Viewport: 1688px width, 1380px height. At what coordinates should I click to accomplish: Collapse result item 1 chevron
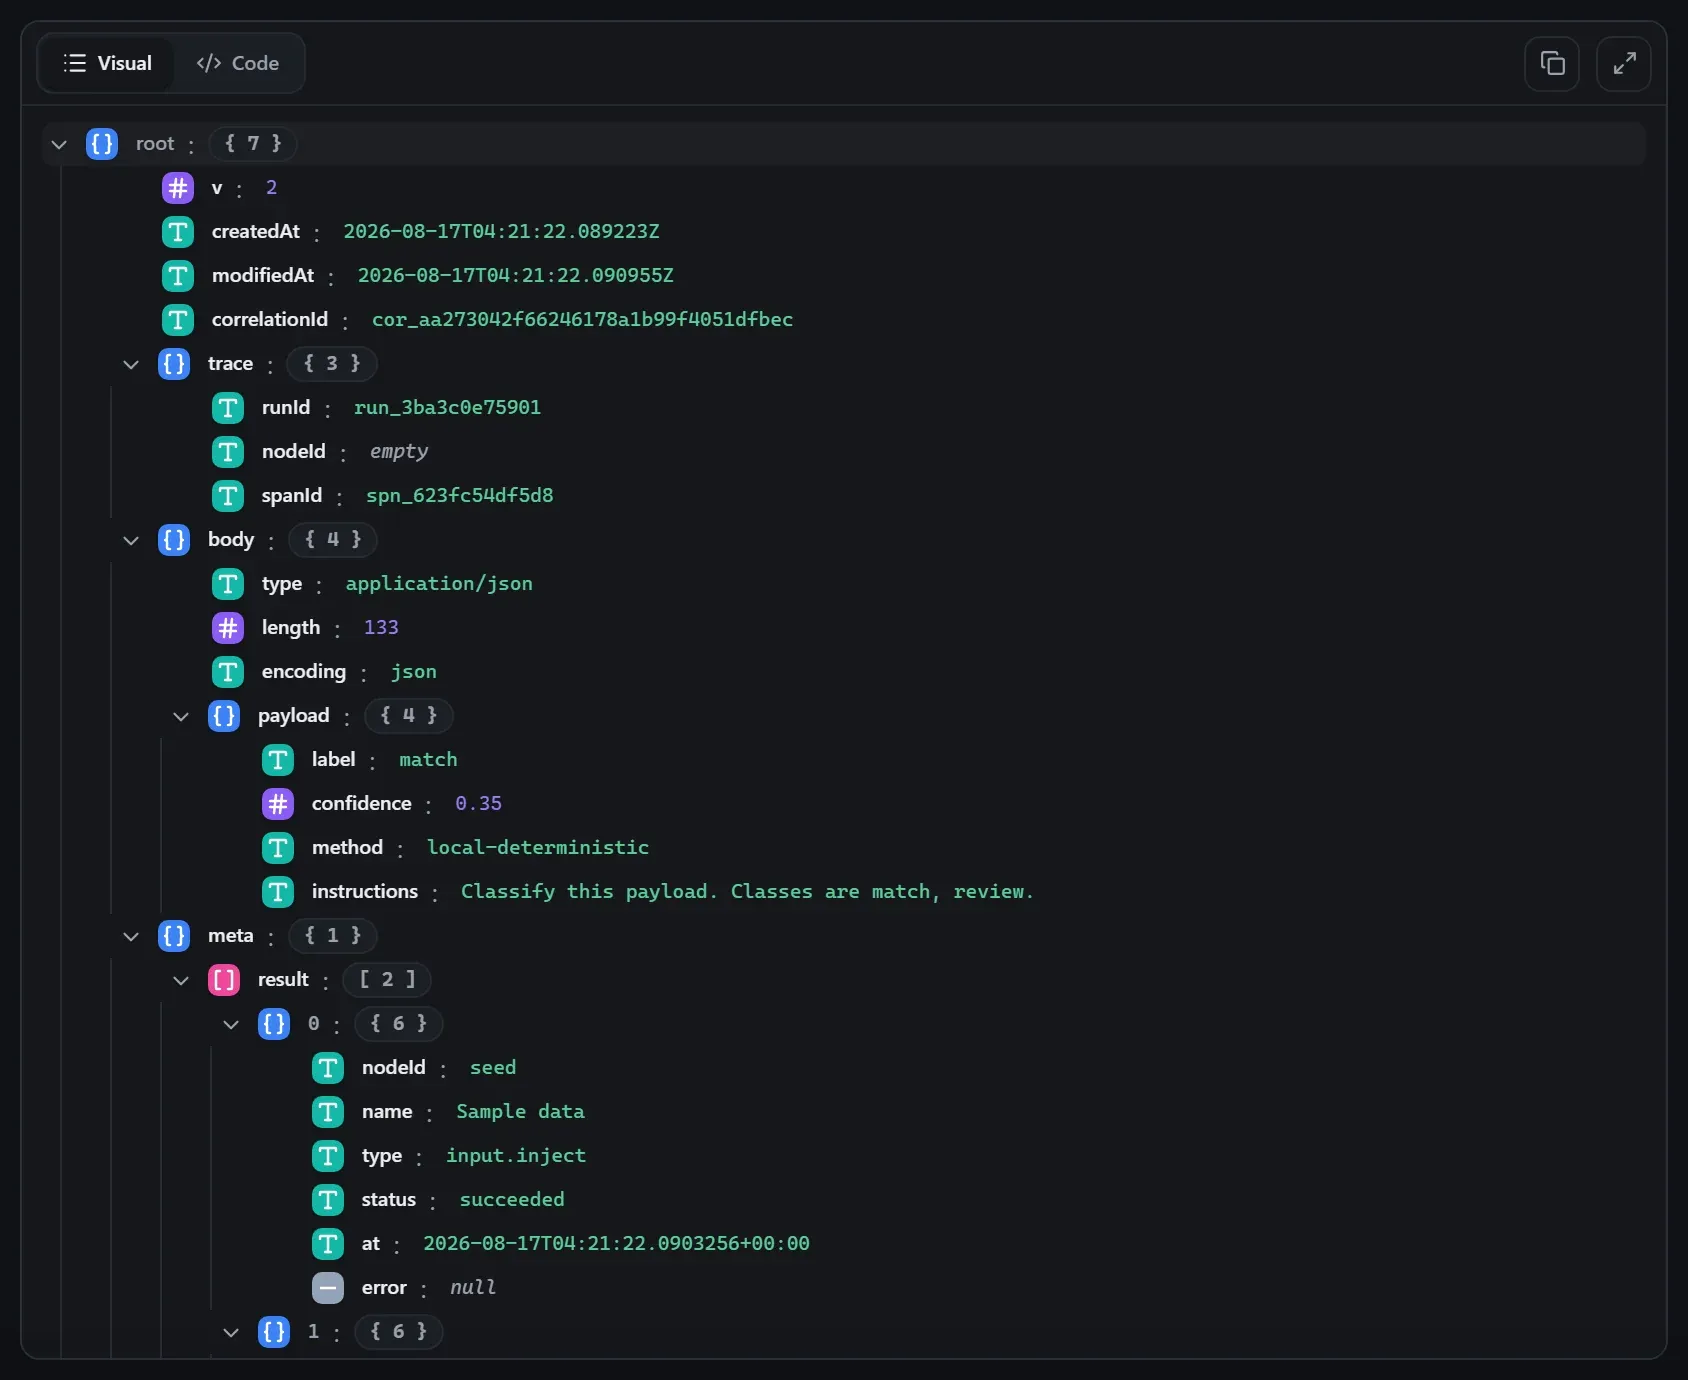231,1332
